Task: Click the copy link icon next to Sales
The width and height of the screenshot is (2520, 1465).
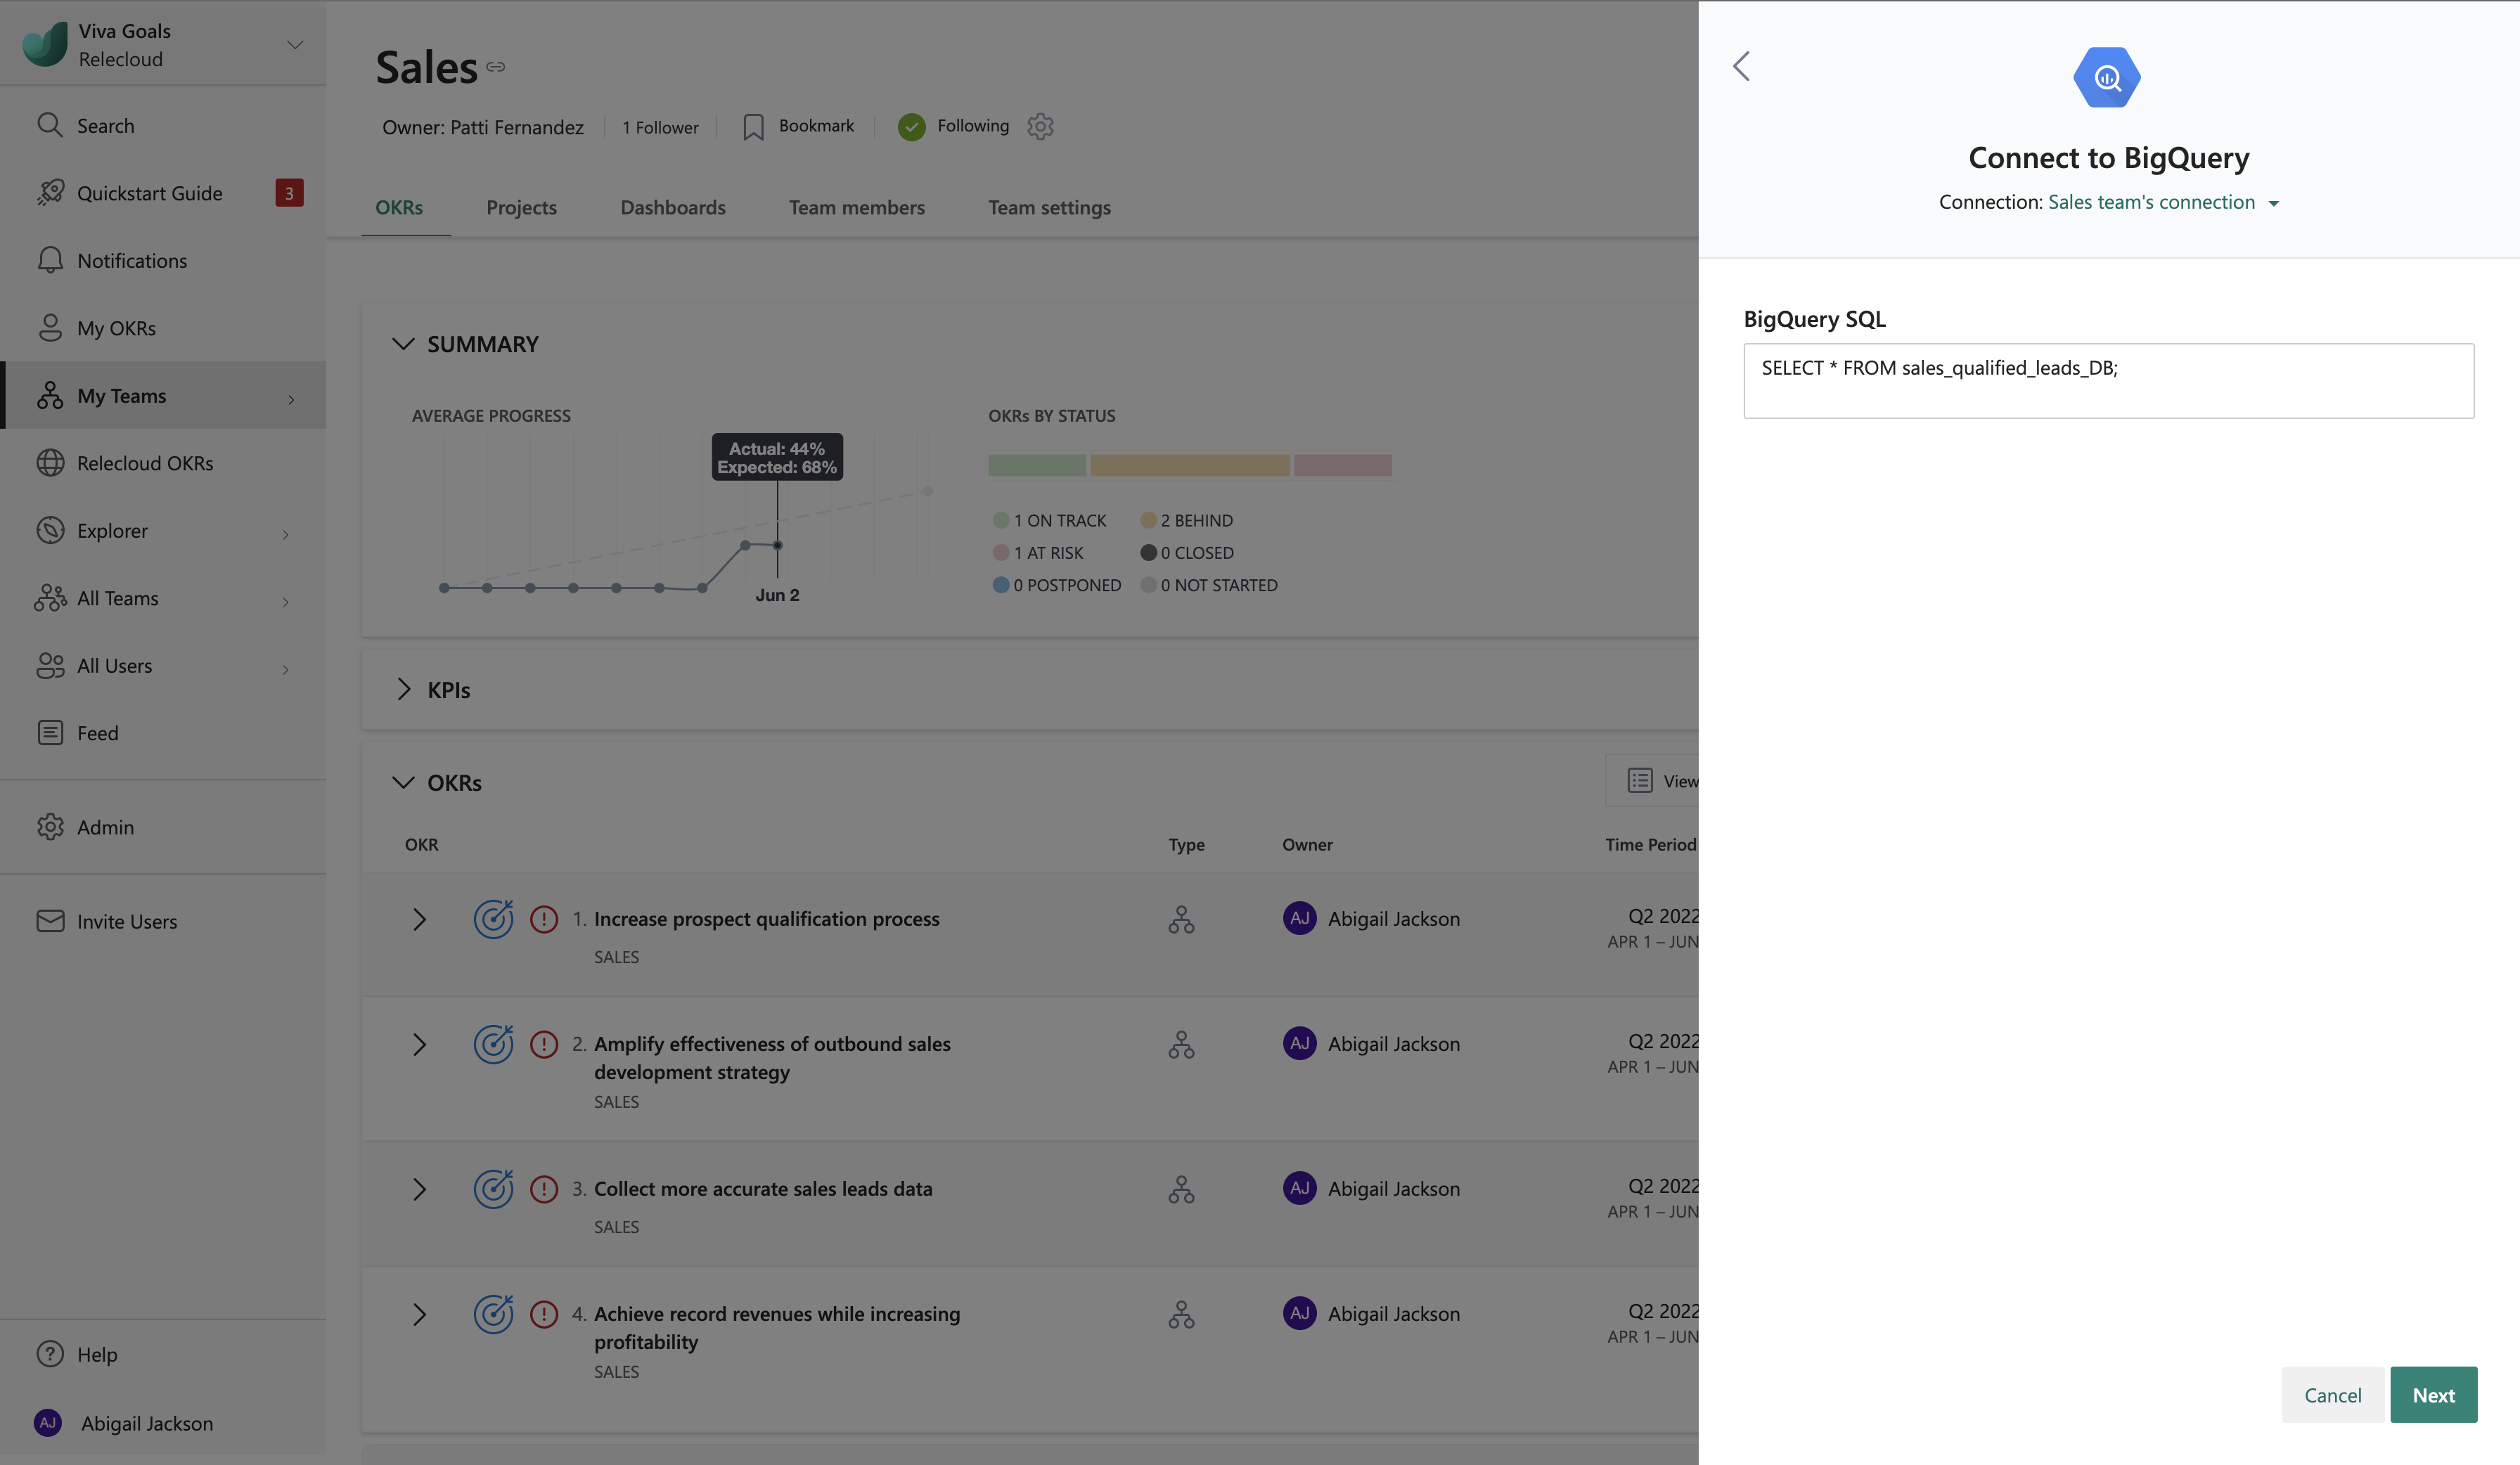Action: 496,67
